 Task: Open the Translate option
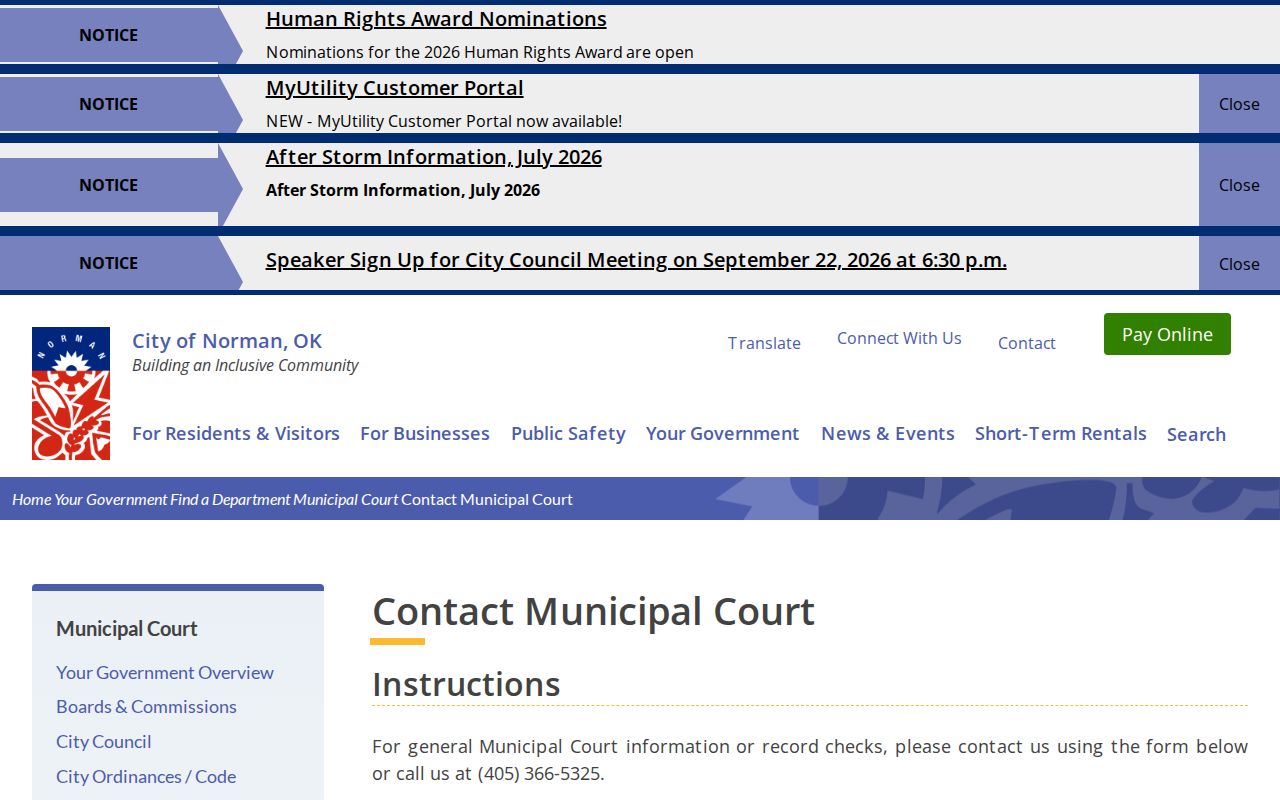coord(764,343)
